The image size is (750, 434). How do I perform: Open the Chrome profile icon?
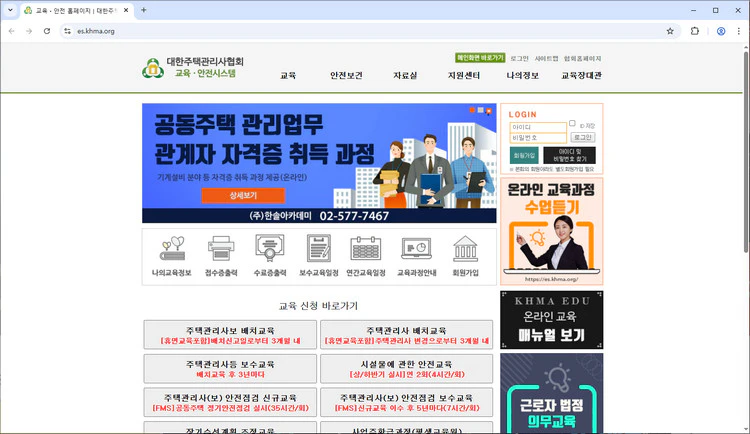pos(721,31)
